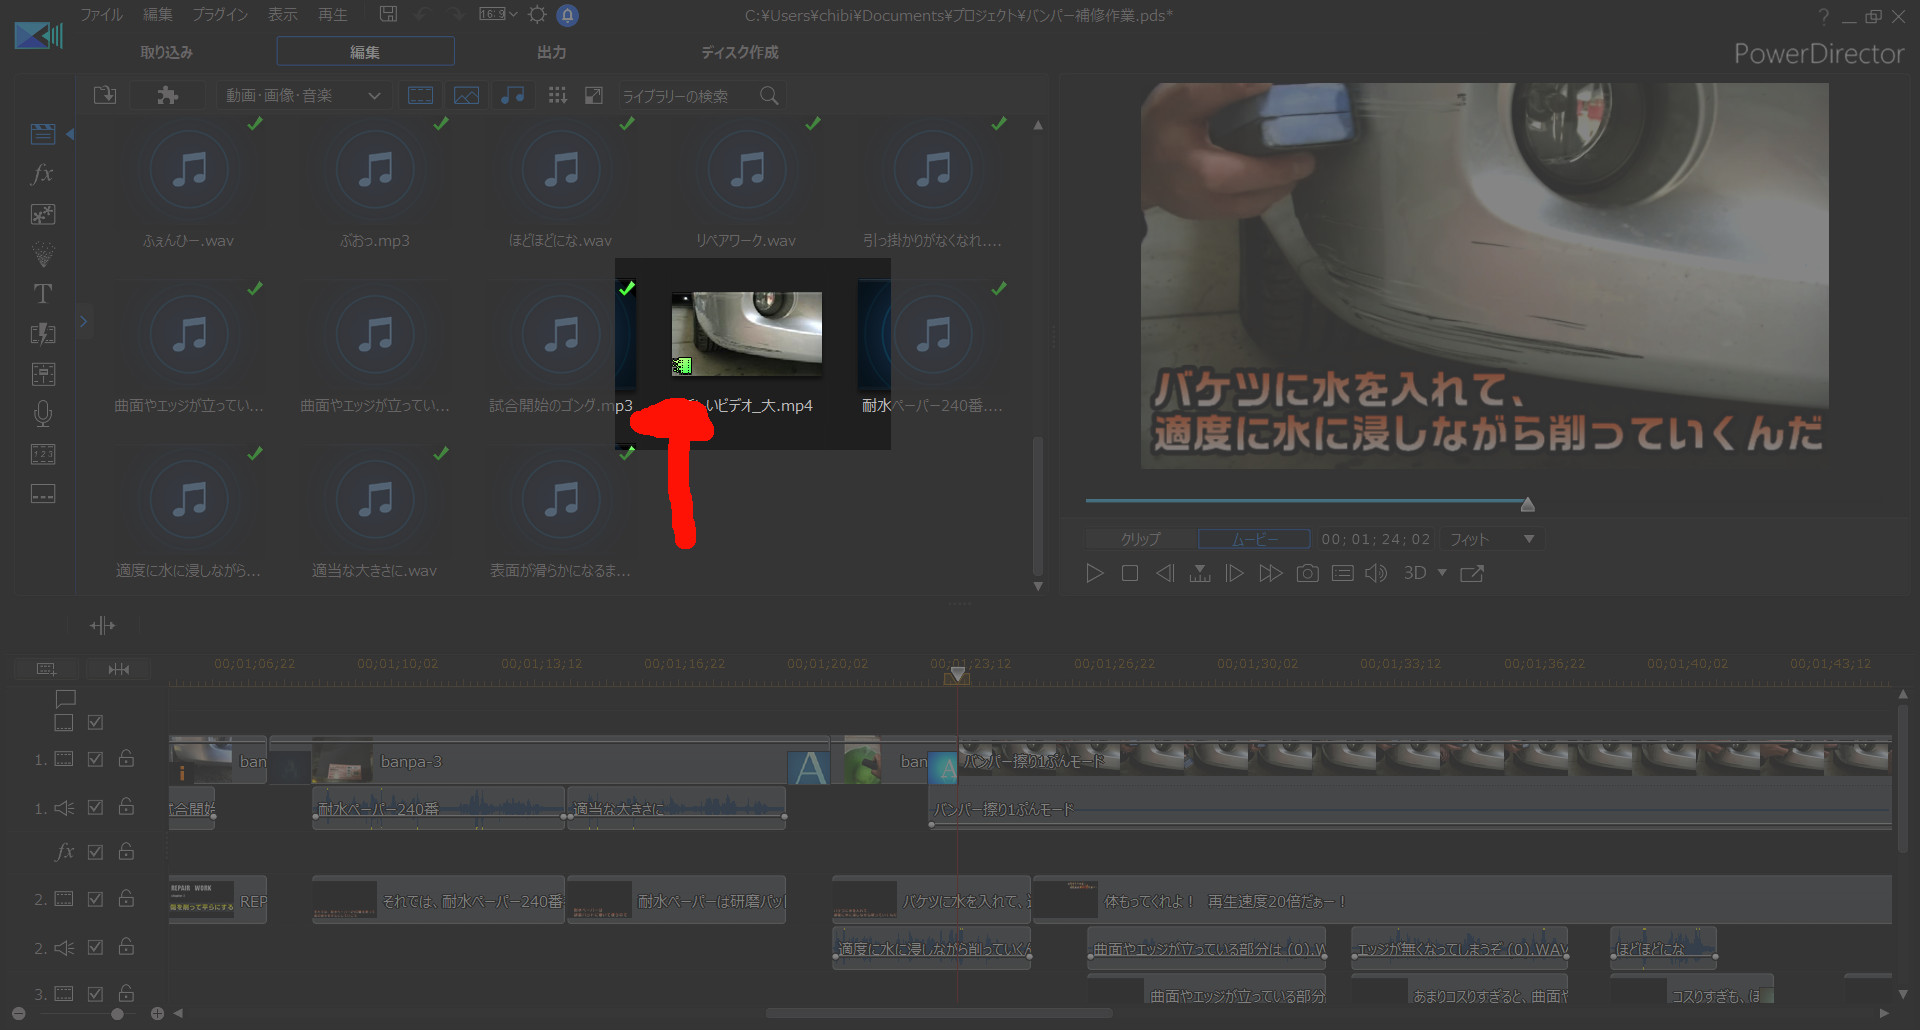Toggle video filter icon in library toolbar

421,95
